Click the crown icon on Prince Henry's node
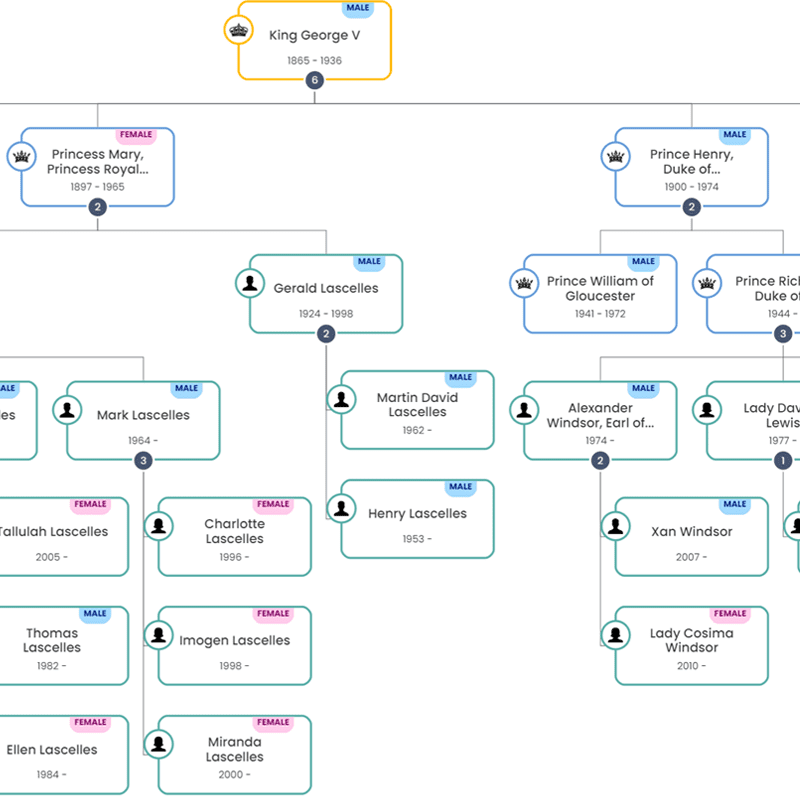Screen dimensions: 800x800 pyautogui.click(x=615, y=156)
